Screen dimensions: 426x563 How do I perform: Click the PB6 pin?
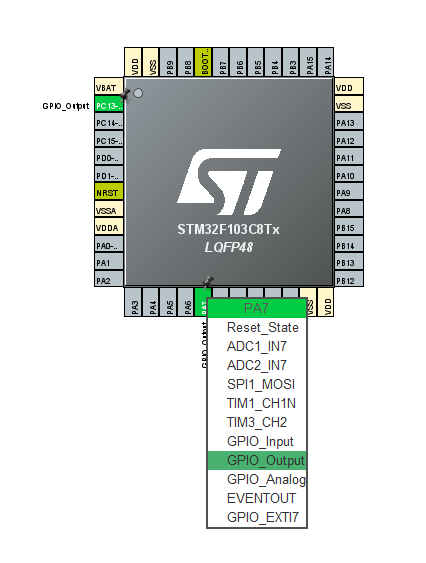tap(239, 62)
